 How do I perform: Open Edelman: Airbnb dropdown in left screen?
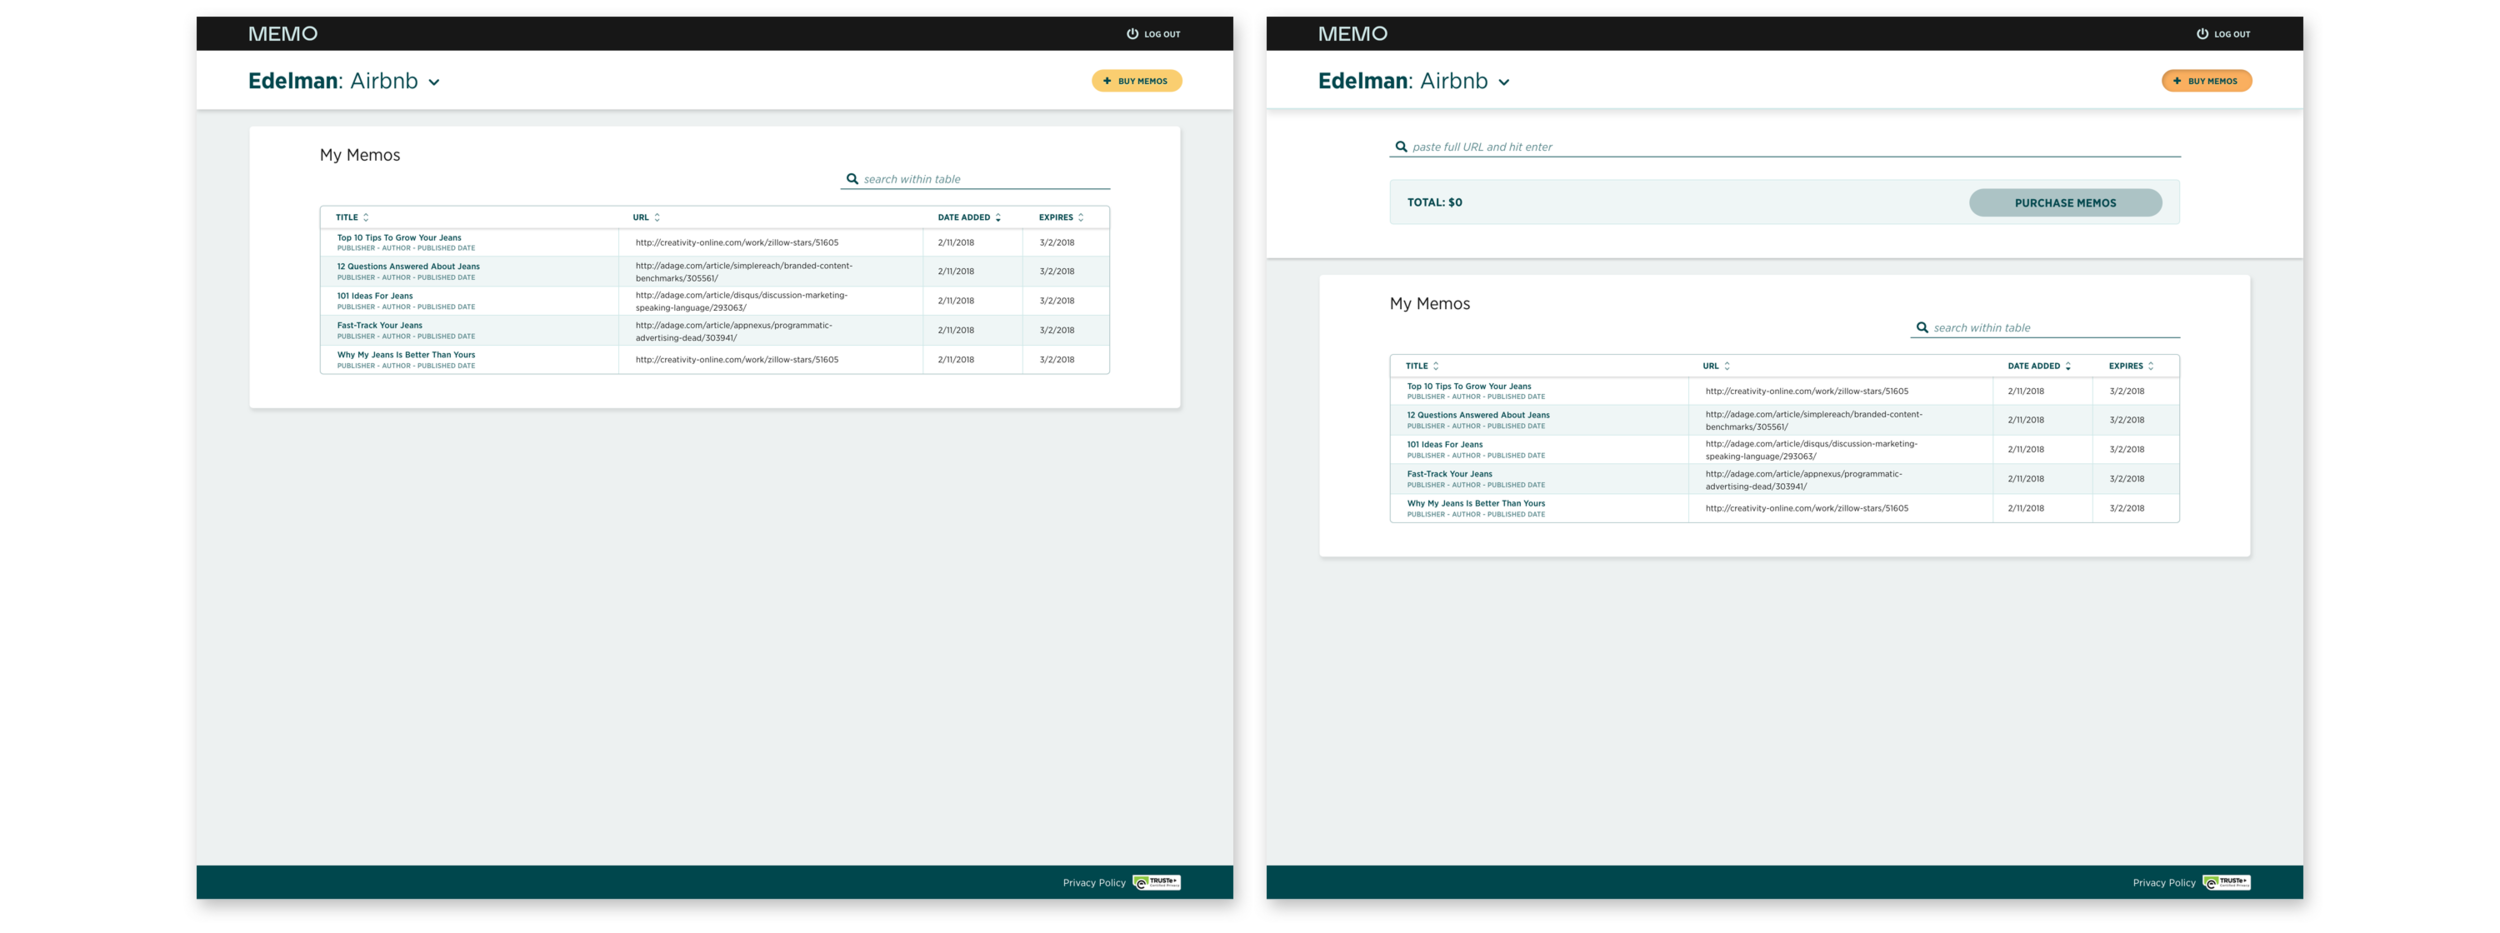click(434, 83)
